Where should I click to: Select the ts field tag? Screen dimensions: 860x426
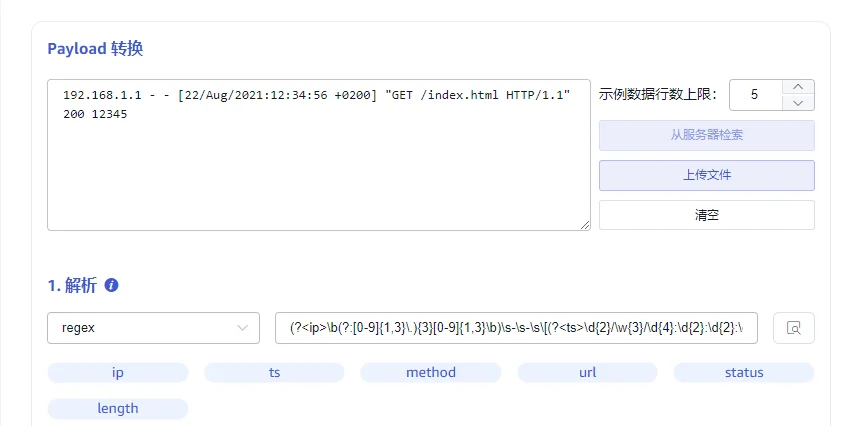pyautogui.click(x=274, y=373)
